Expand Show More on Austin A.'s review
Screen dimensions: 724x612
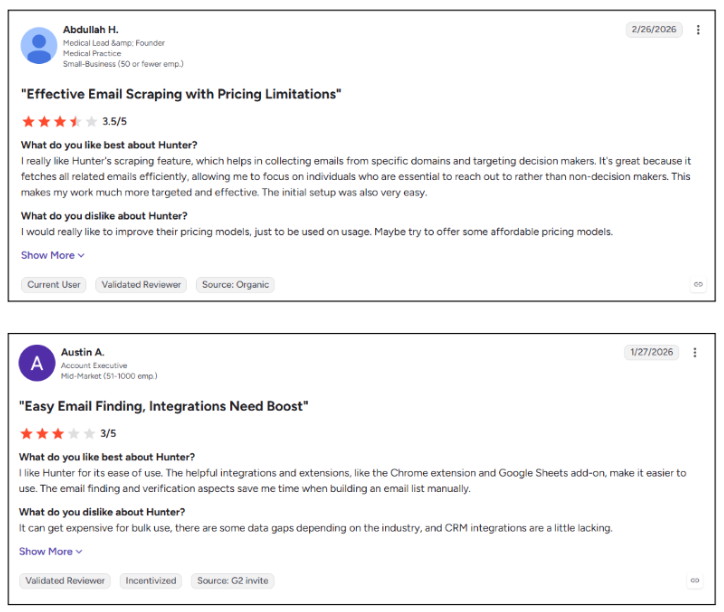[x=51, y=551]
